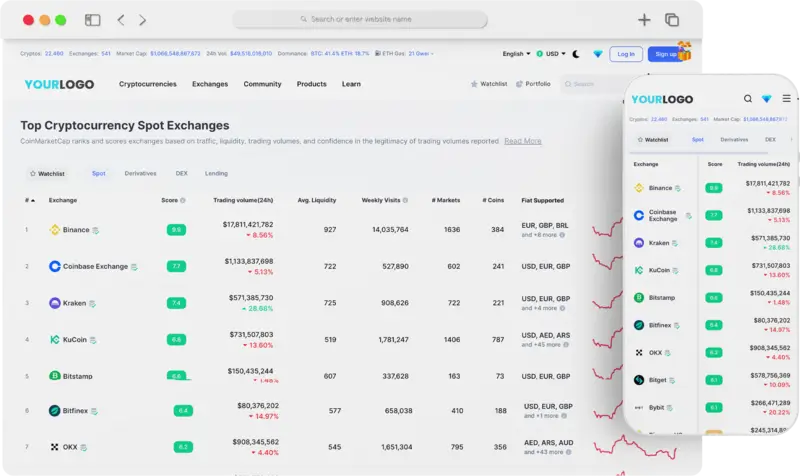Image resolution: width=800 pixels, height=476 pixels.
Task: Open the Products menu
Action: point(311,84)
